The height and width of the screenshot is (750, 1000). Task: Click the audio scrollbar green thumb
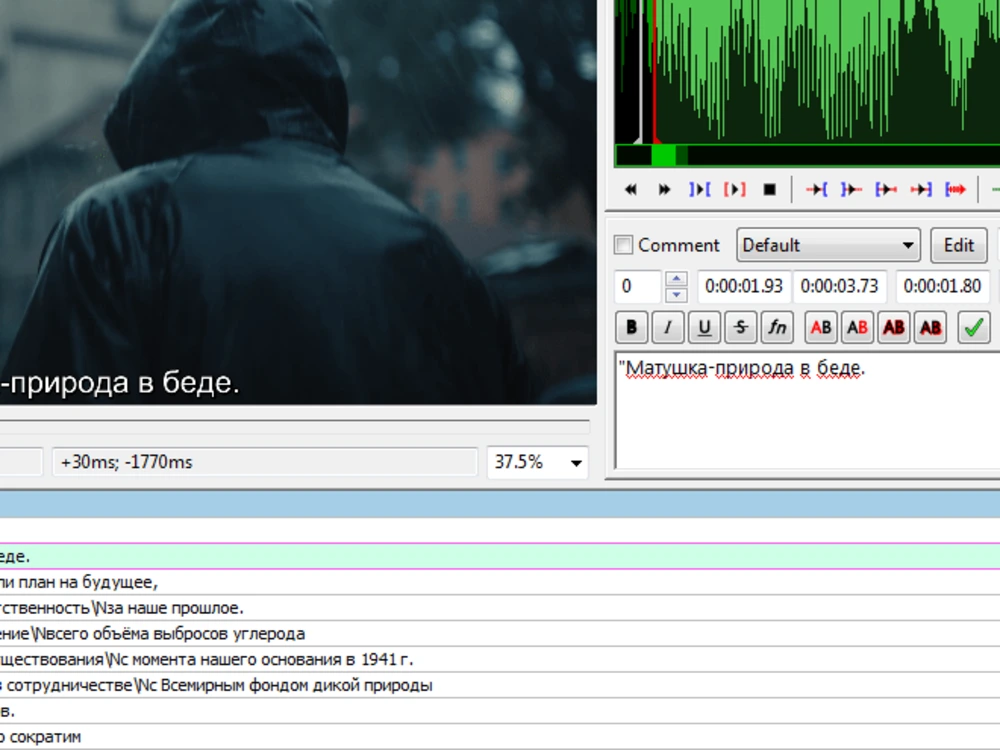click(x=663, y=156)
